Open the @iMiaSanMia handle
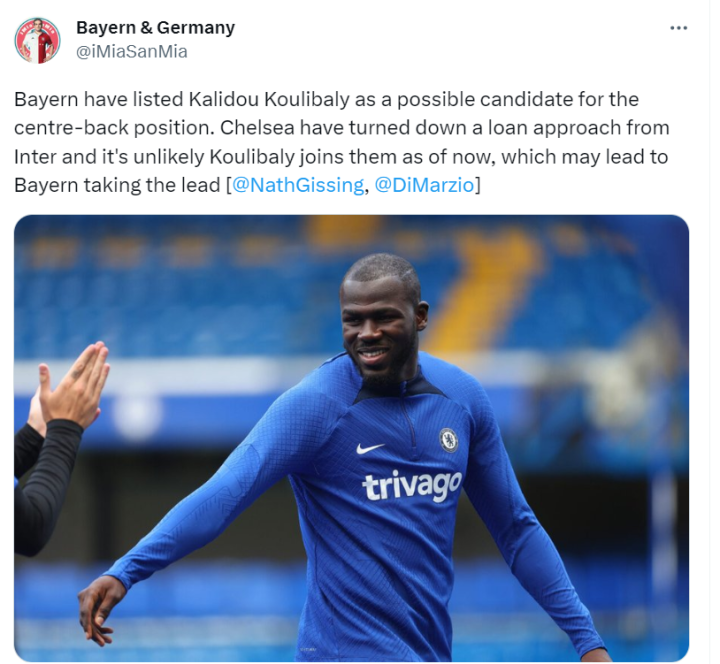Screen dimensions: 720x664 [x=131, y=51]
